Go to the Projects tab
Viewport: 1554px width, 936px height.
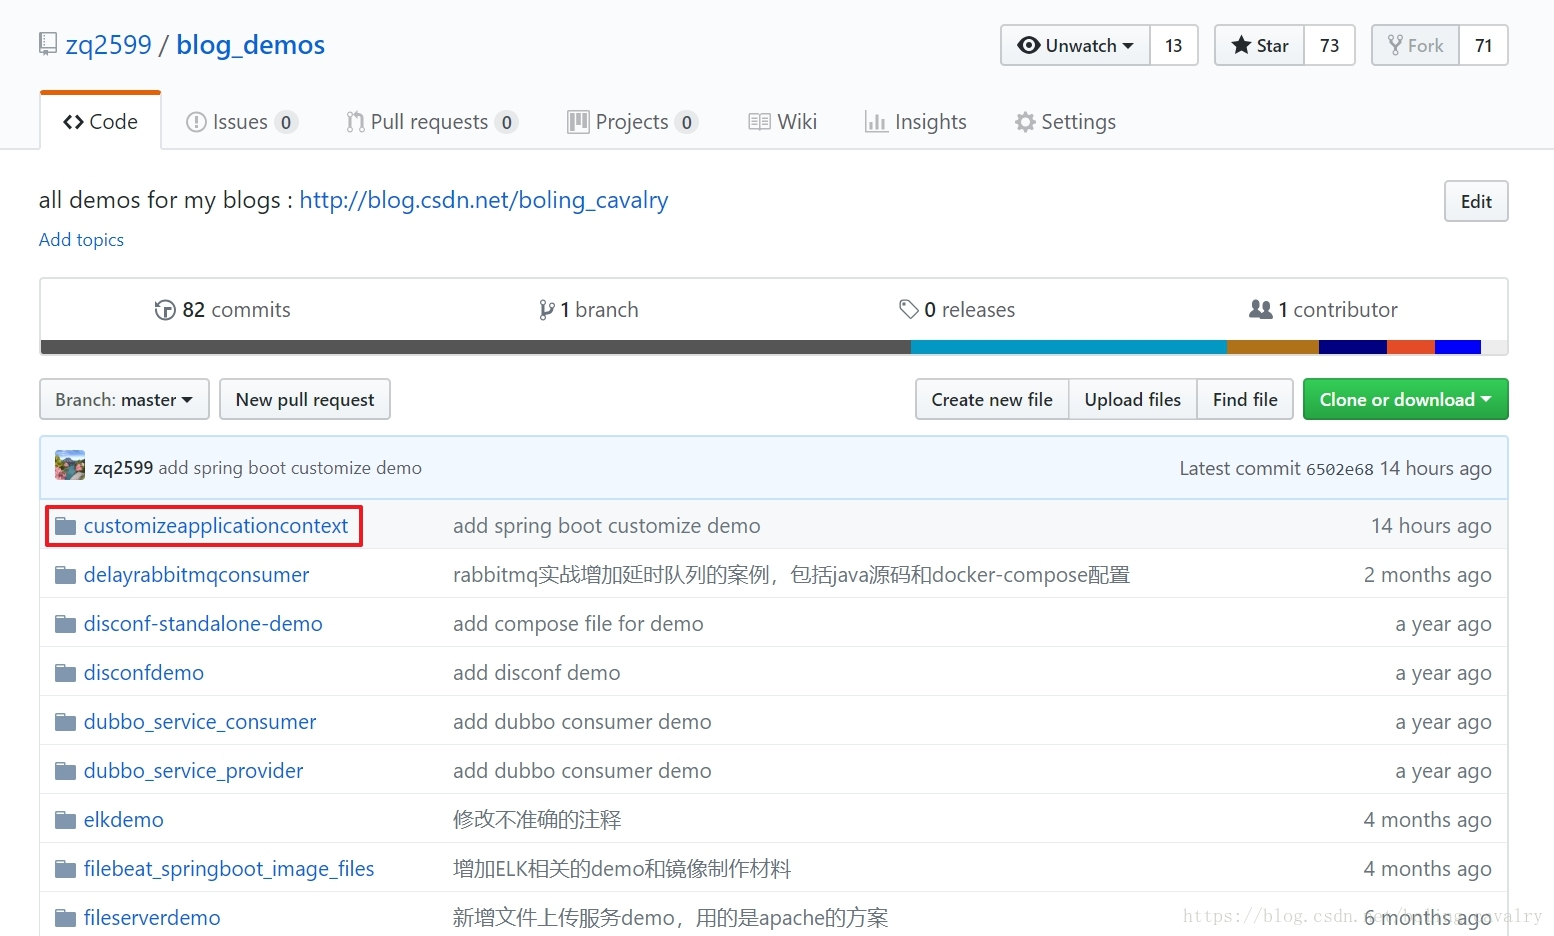pyautogui.click(x=632, y=122)
